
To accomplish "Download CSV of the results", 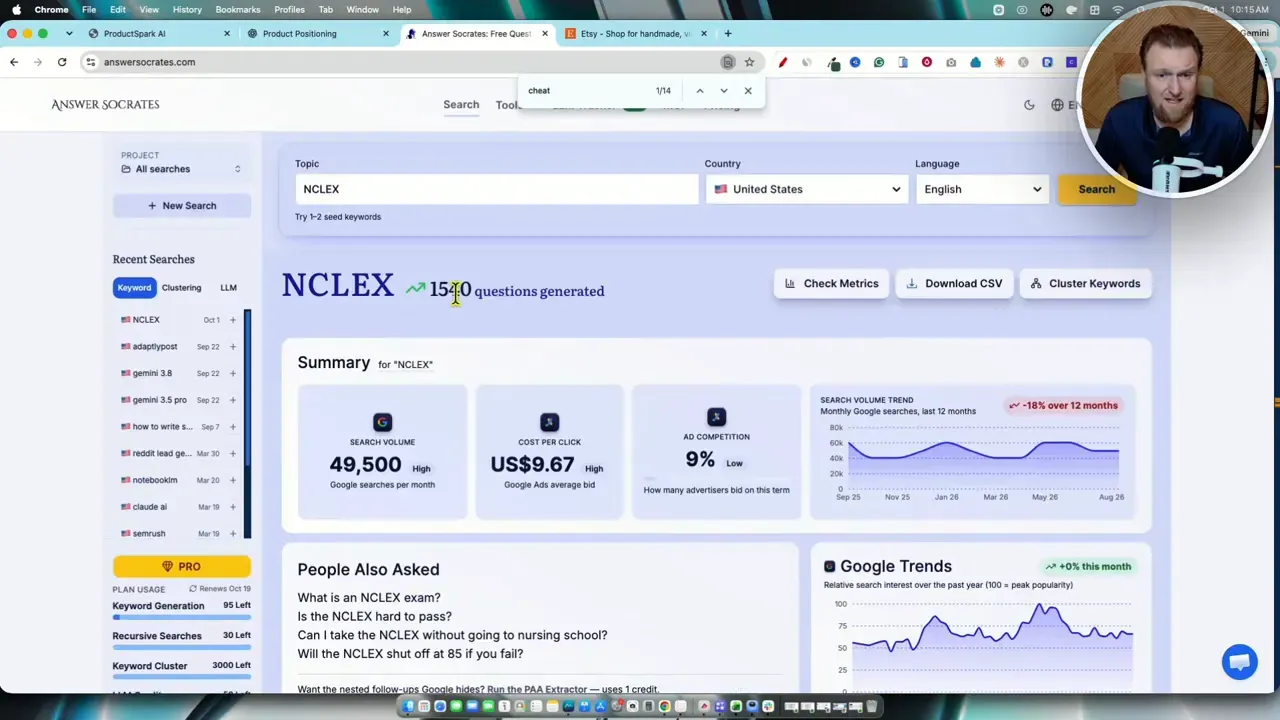I will [954, 284].
